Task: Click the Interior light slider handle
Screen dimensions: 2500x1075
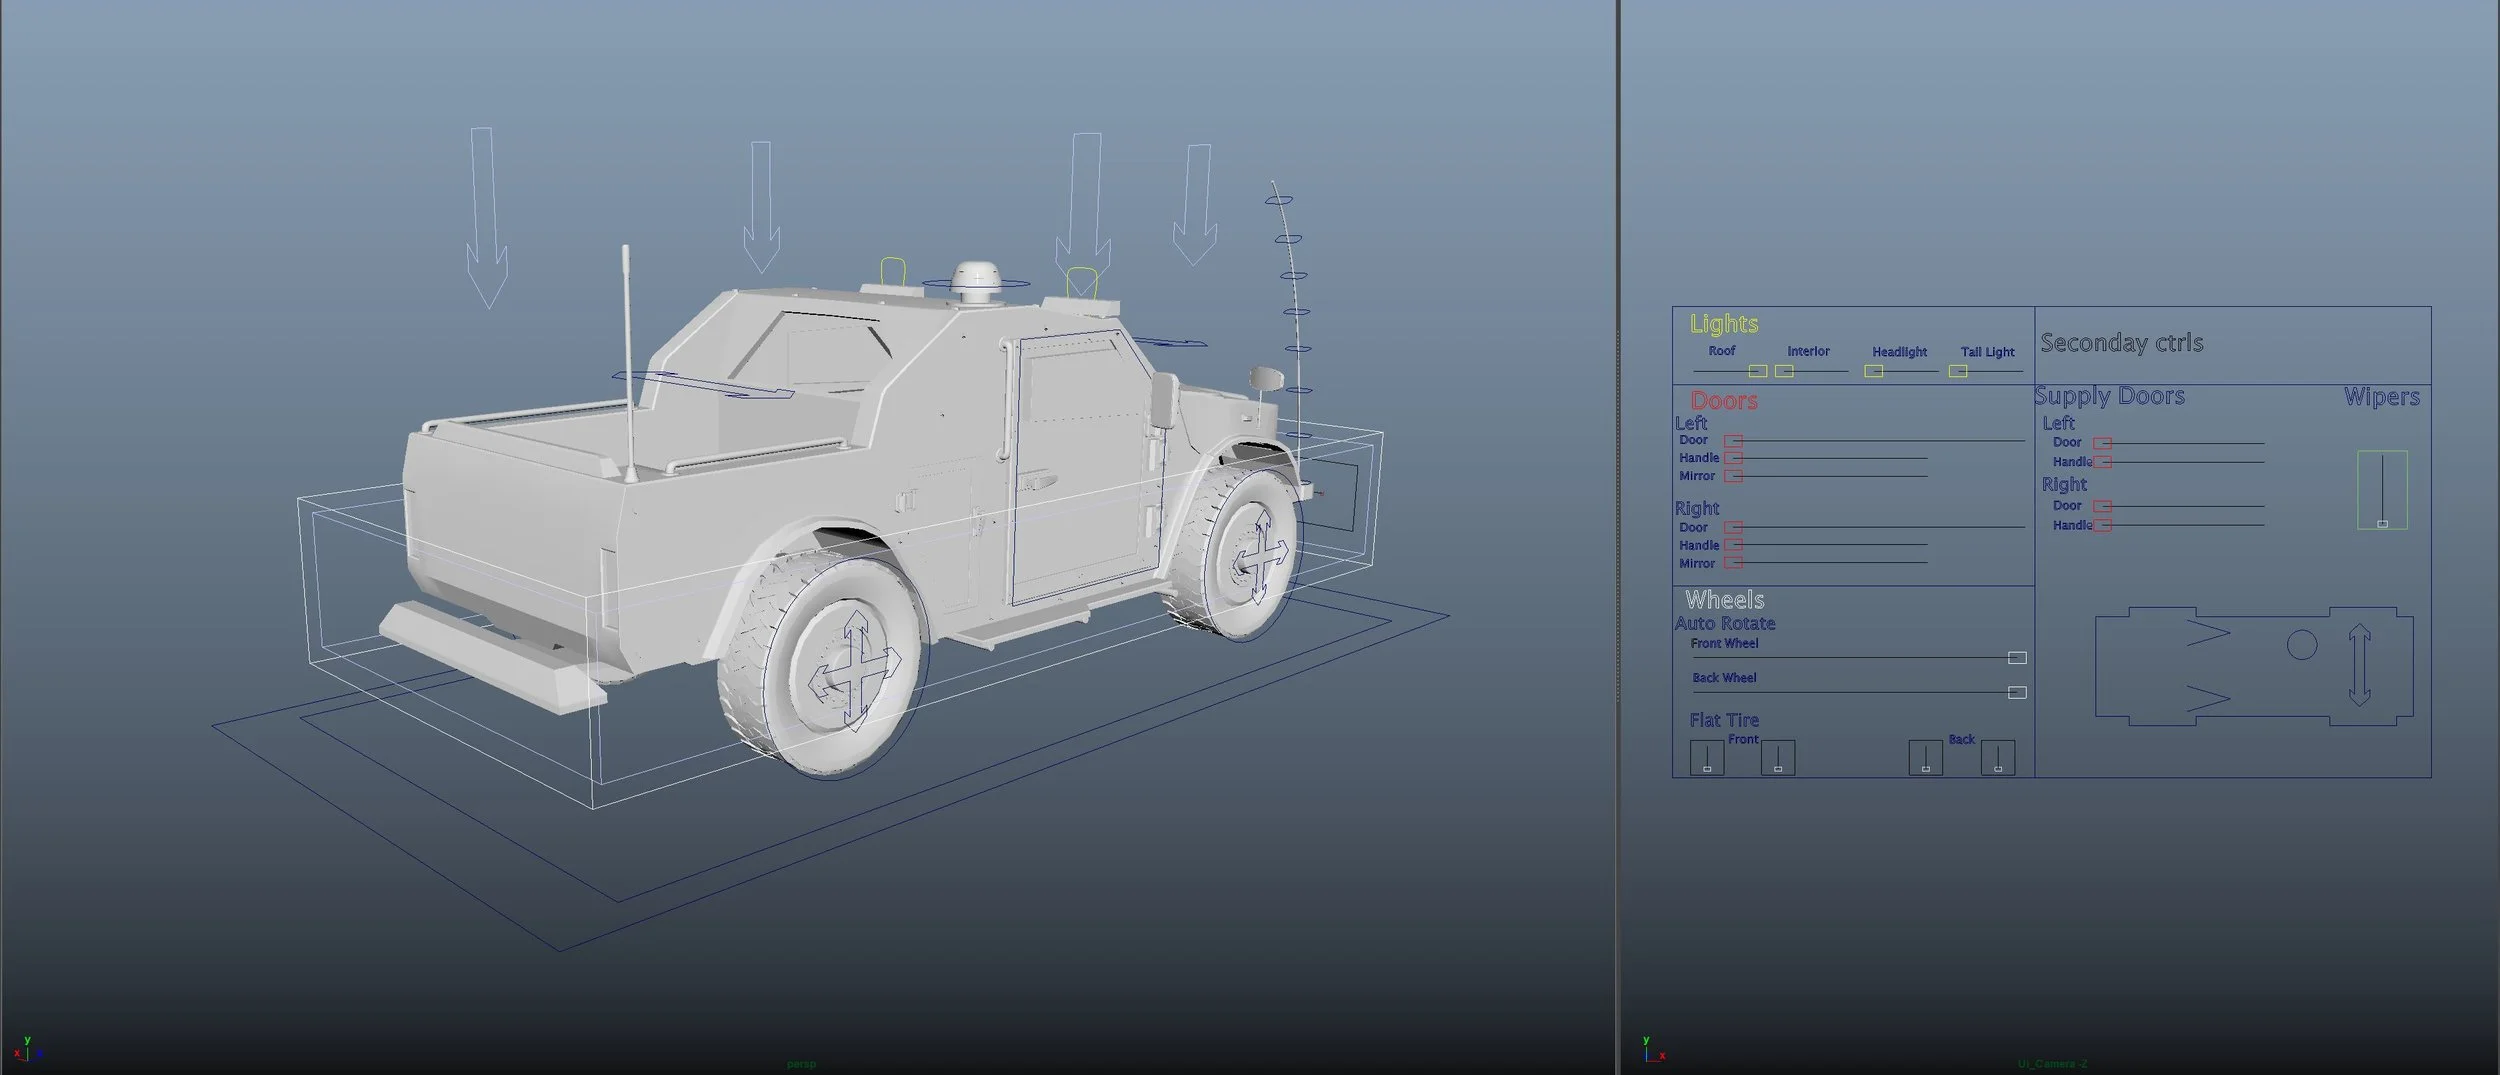Action: pyautogui.click(x=1784, y=371)
